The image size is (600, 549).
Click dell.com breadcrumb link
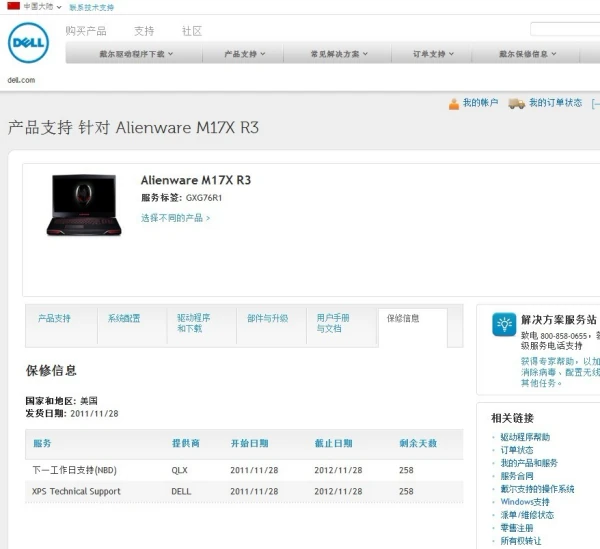21,80
